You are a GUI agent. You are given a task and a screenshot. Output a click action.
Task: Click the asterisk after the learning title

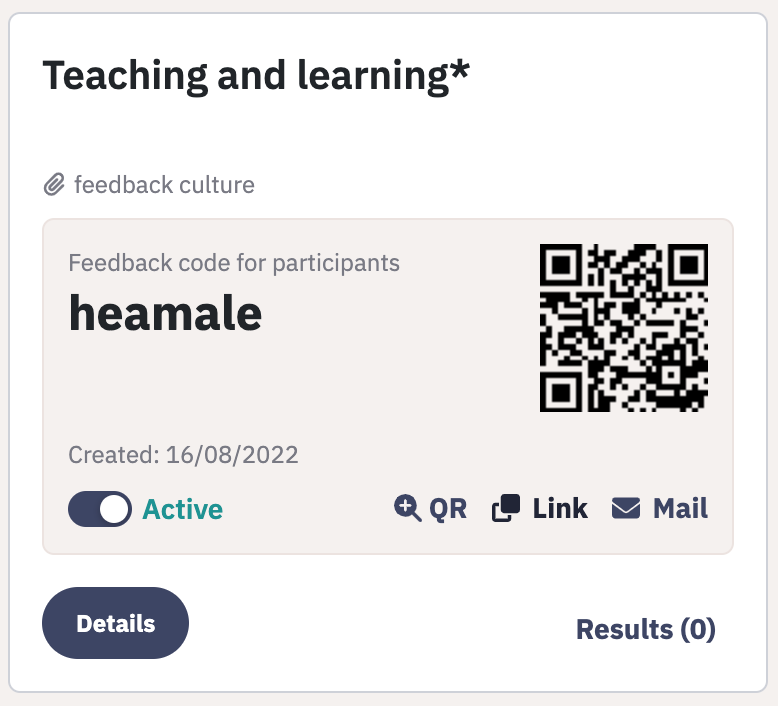click(x=460, y=70)
